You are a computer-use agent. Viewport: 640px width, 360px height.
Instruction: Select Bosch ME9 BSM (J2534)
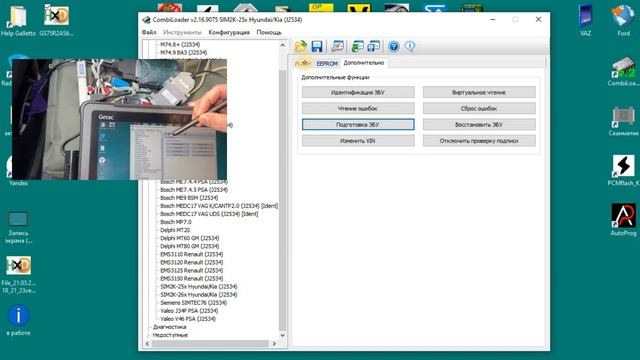(189, 198)
